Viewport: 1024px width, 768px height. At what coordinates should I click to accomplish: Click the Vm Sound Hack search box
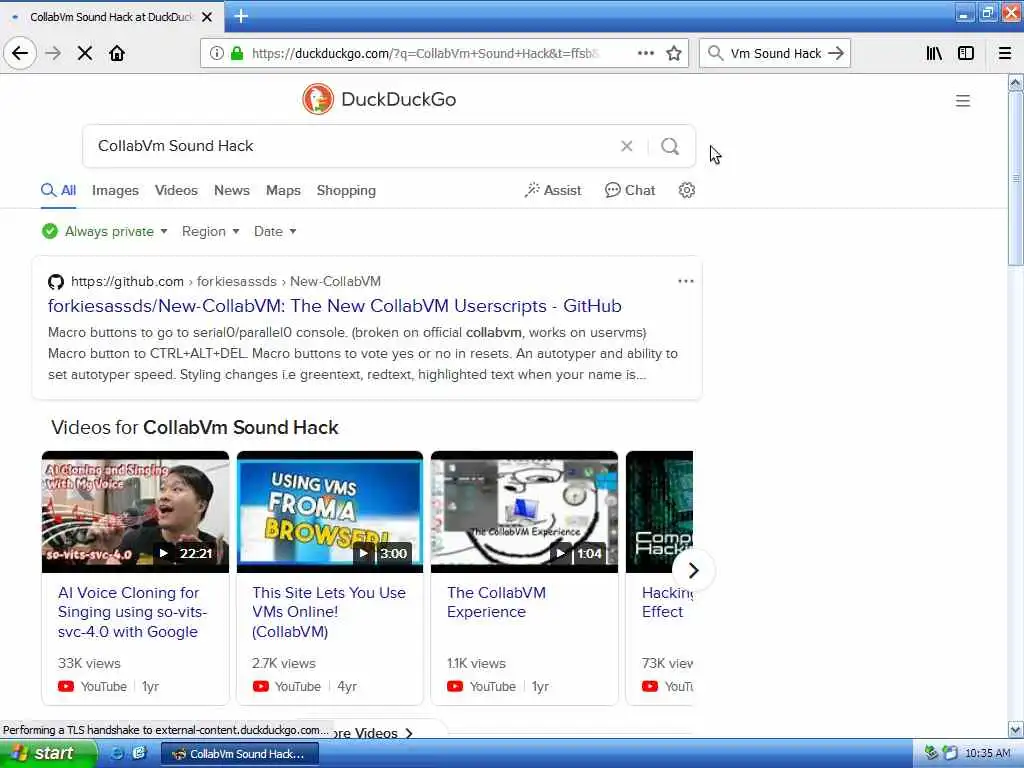click(776, 53)
